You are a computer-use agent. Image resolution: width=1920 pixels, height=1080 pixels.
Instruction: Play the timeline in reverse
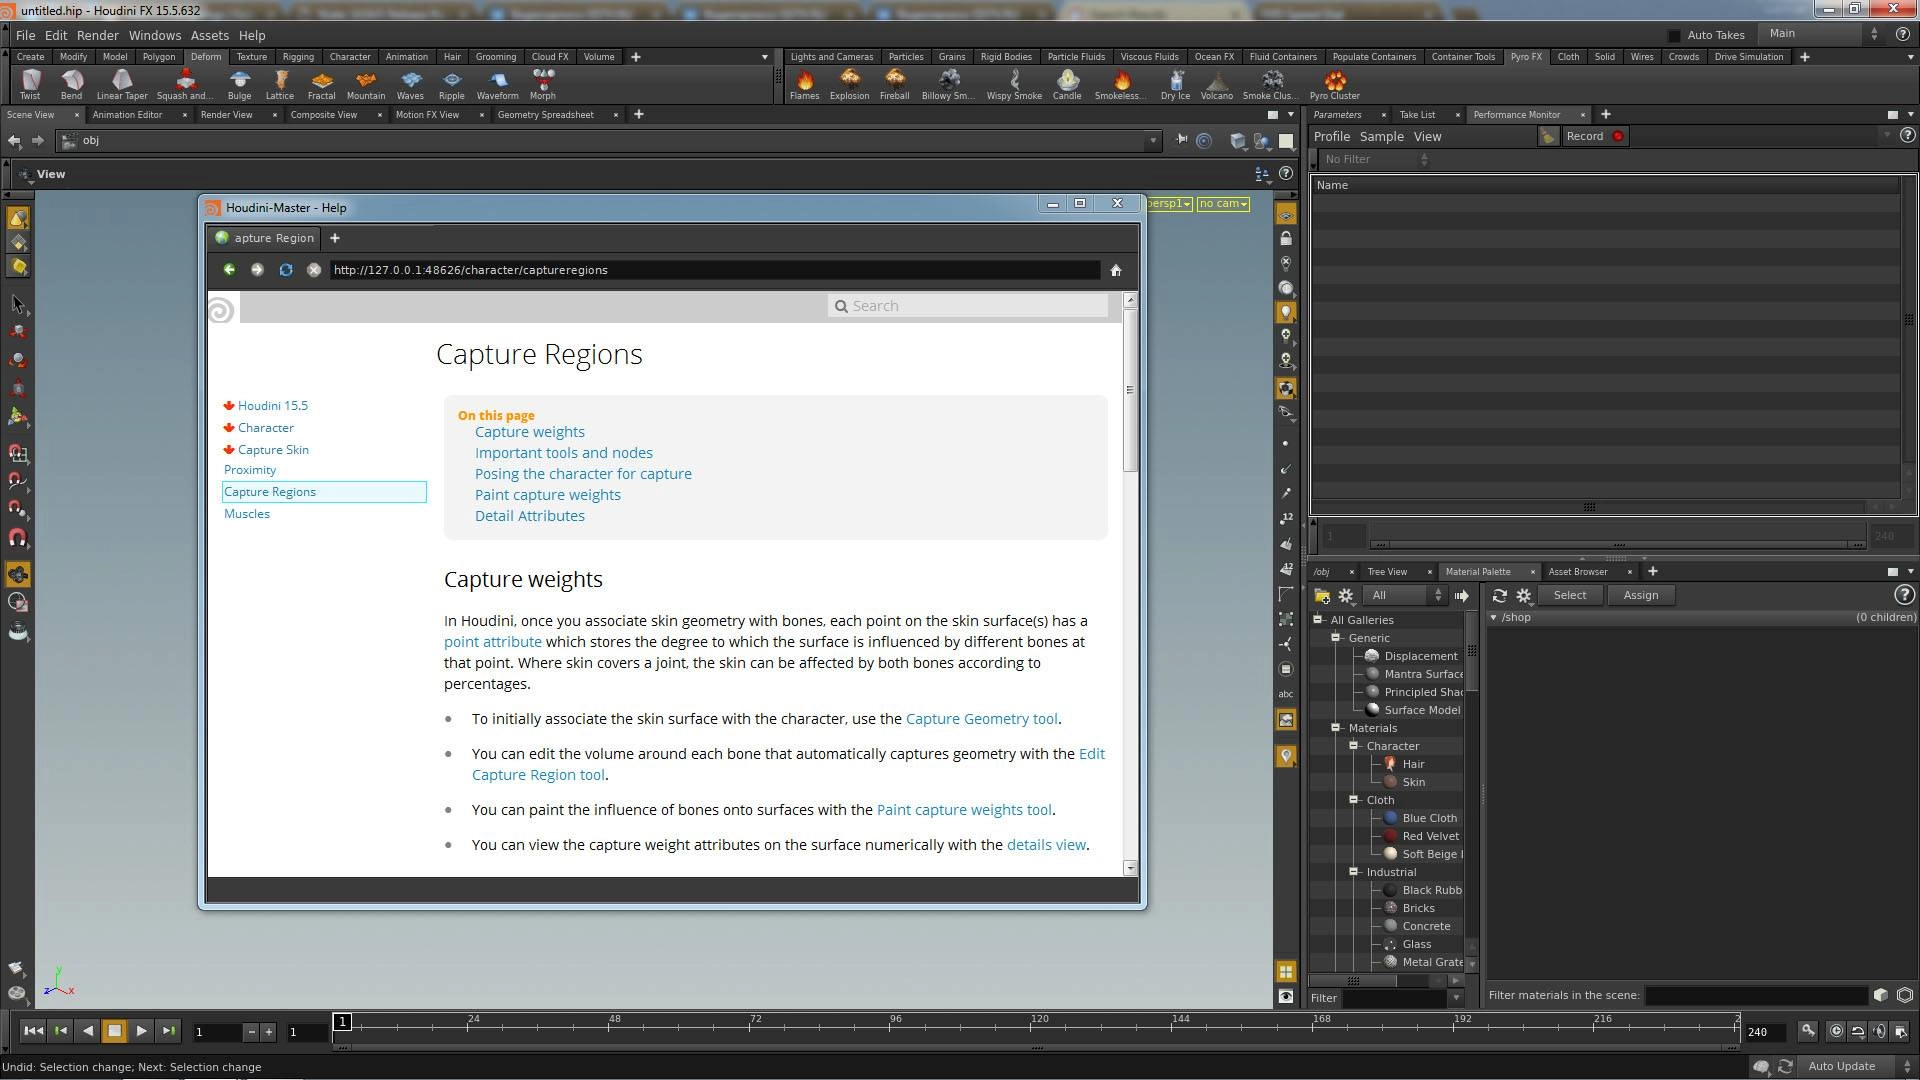(87, 1031)
